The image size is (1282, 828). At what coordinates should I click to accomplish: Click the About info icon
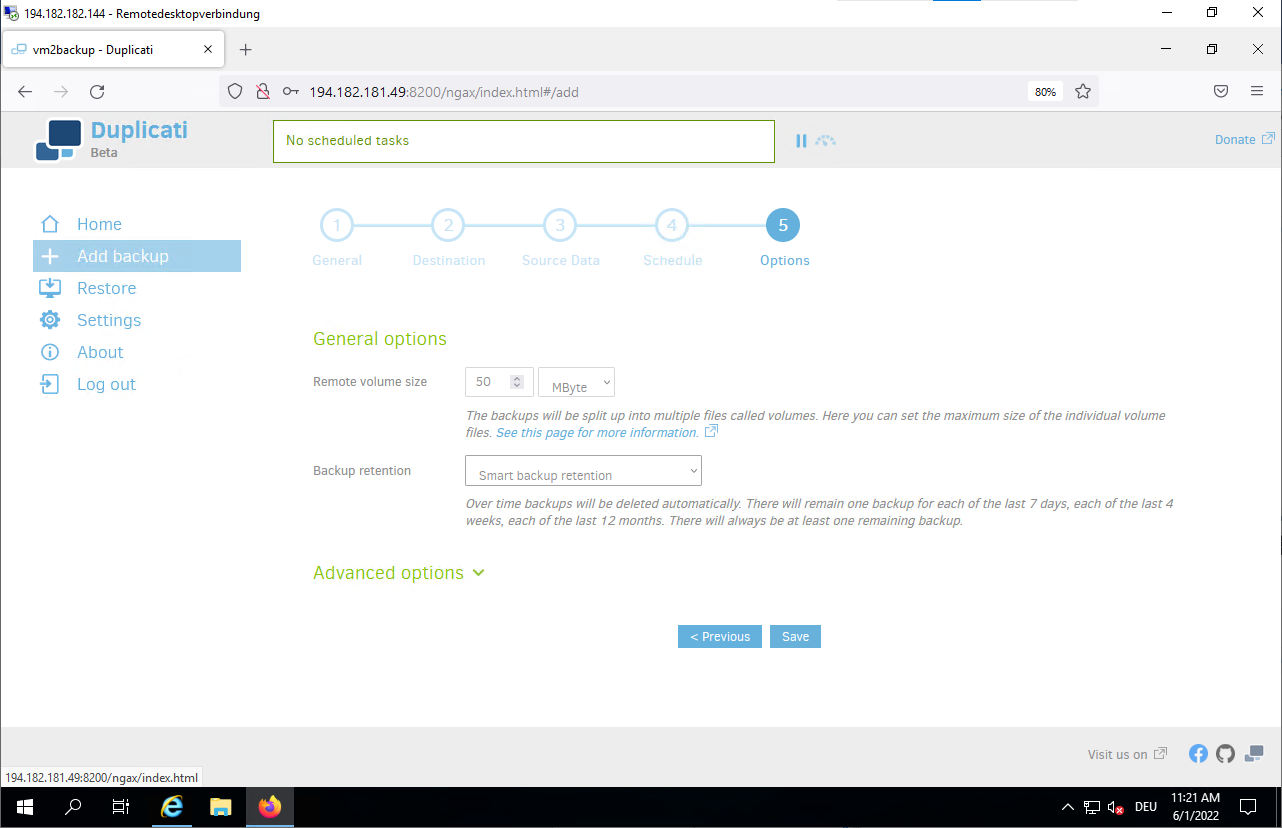[50, 352]
